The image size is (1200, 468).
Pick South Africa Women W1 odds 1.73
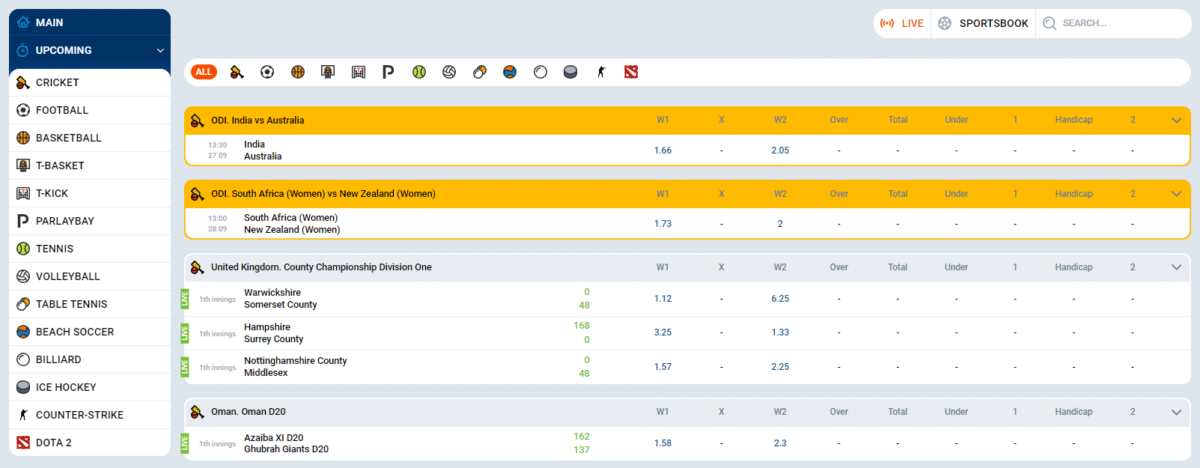(663, 224)
